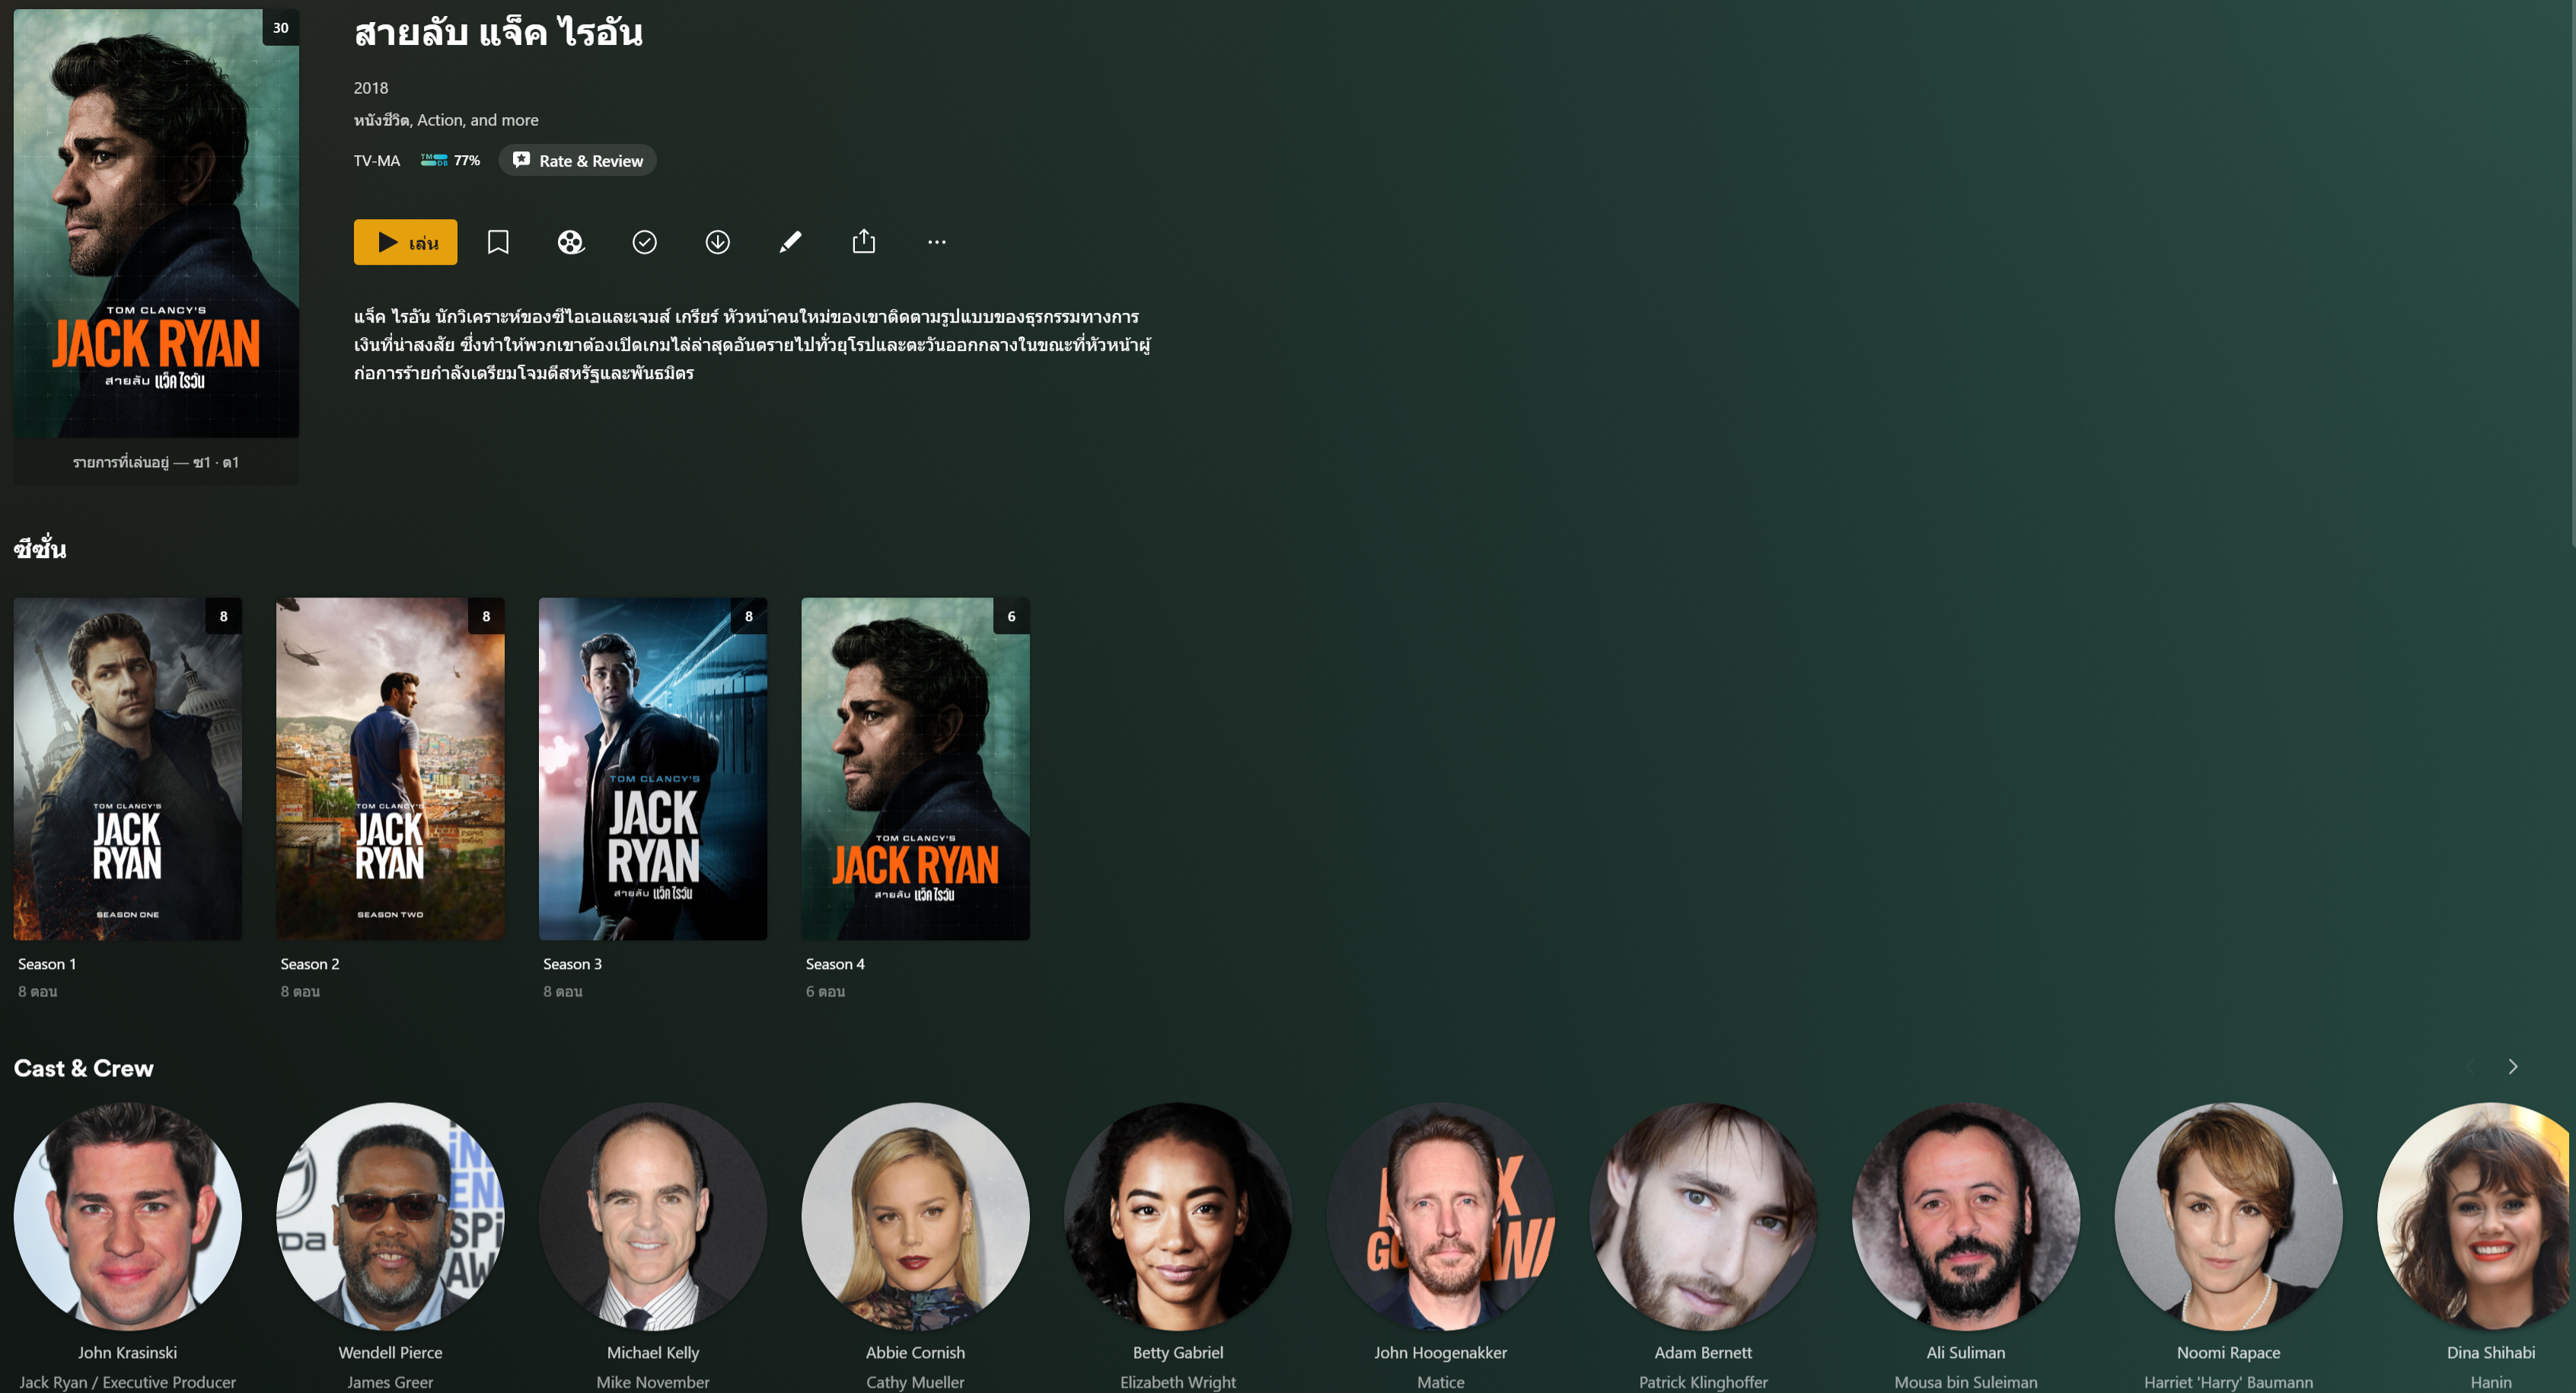Click Wendell Pierce name link
The image size is (2576, 1393).
coord(390,1352)
